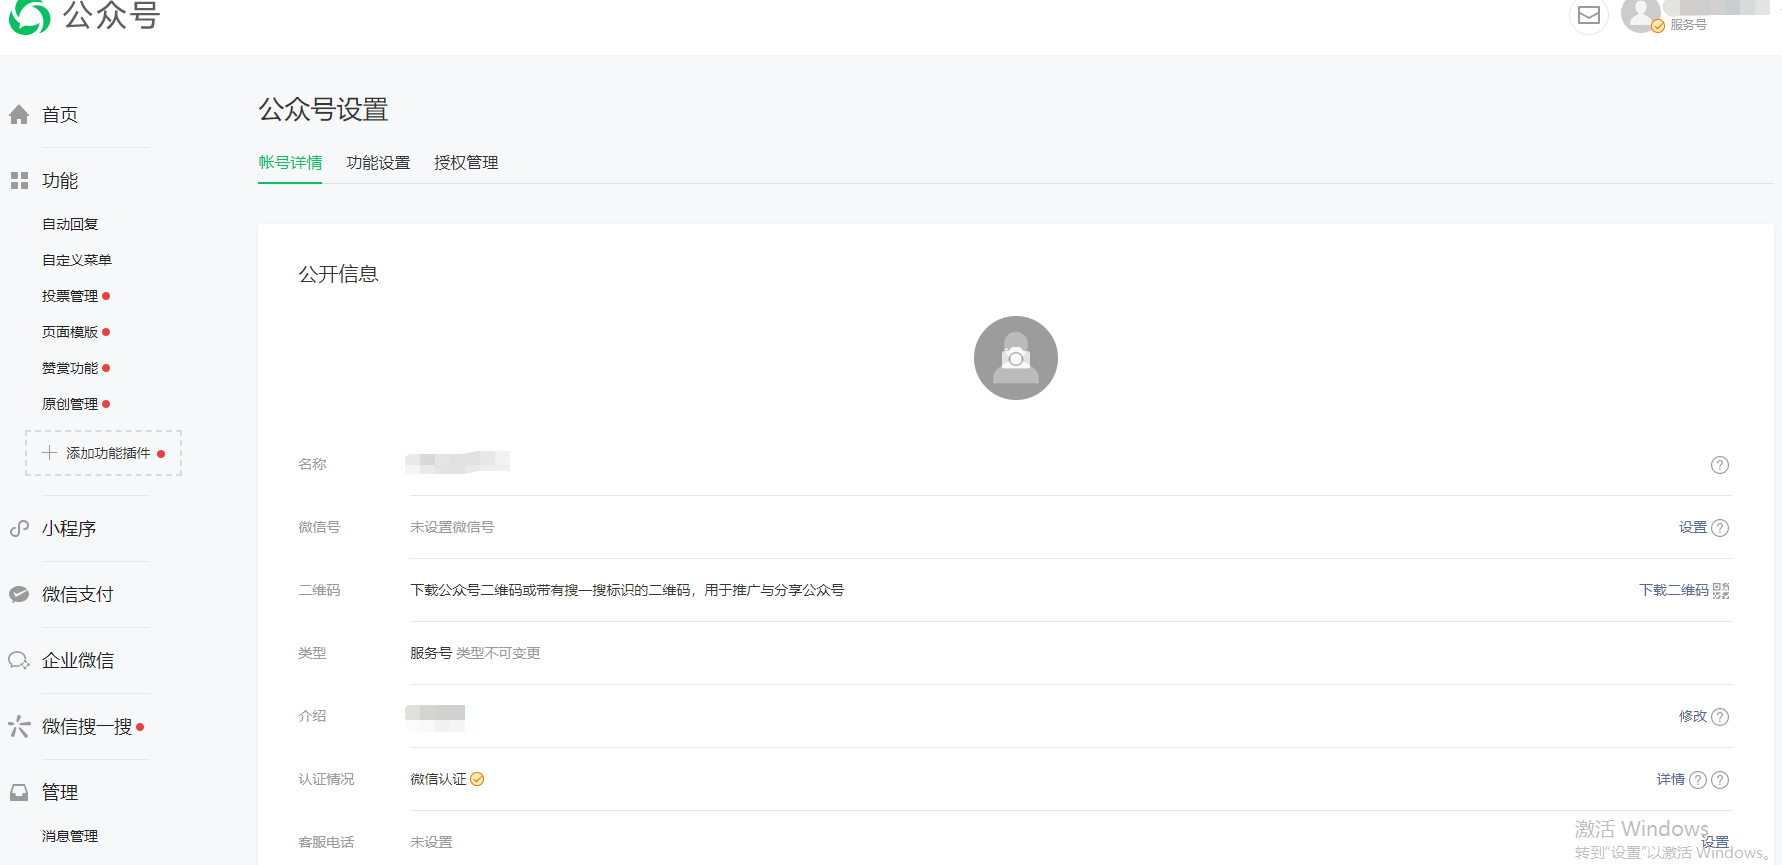This screenshot has height=865, width=1782.
Task: Click the 微信搜一搜 star icon
Action: [19, 727]
